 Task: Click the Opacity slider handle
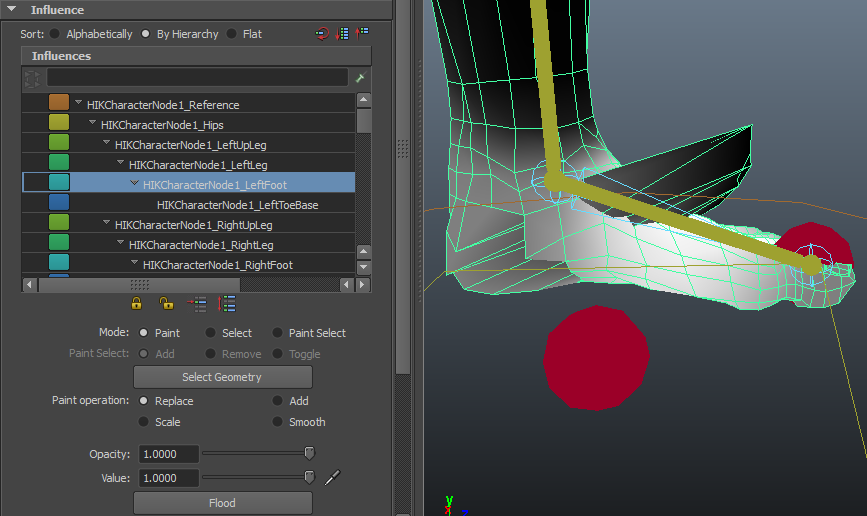(x=309, y=454)
